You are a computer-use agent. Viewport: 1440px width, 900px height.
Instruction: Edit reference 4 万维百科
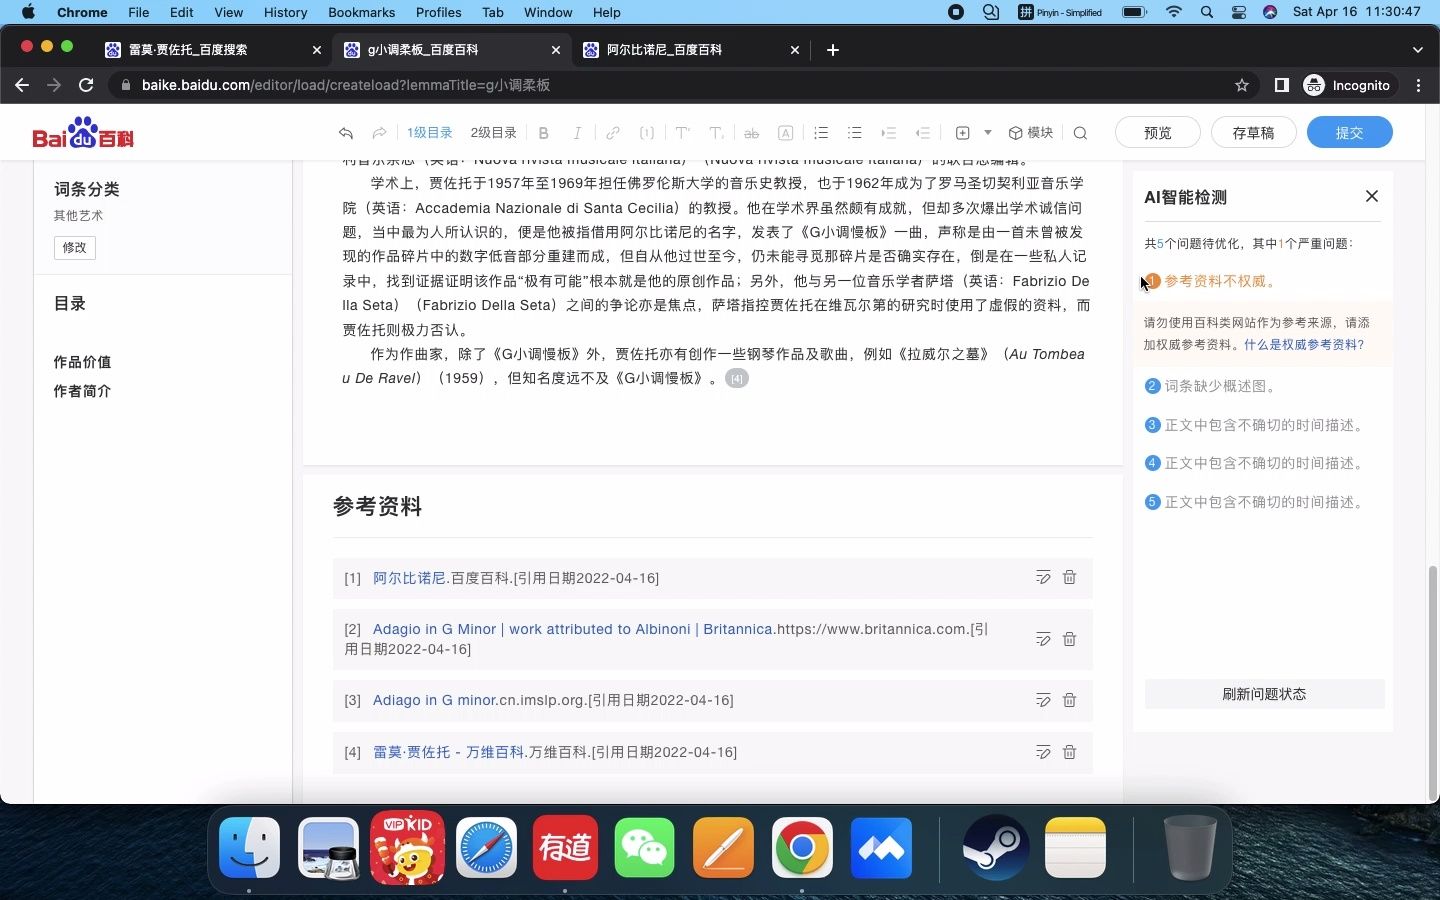(1043, 751)
